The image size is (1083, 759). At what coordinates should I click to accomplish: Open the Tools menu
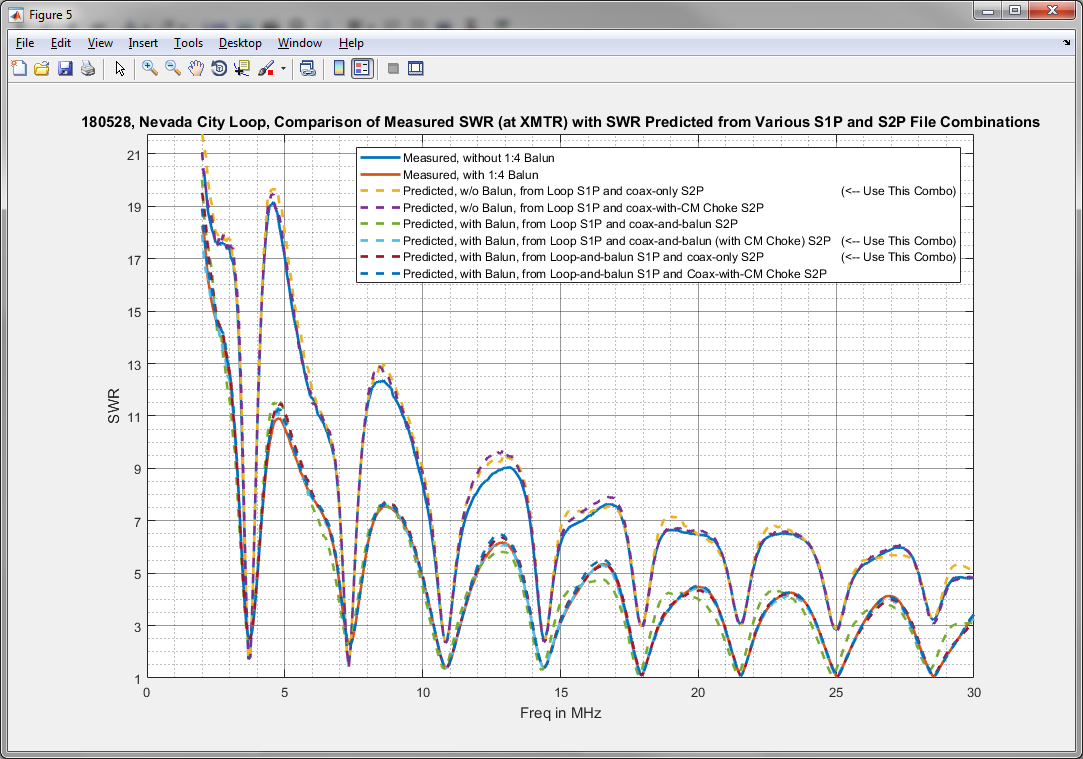(x=189, y=43)
